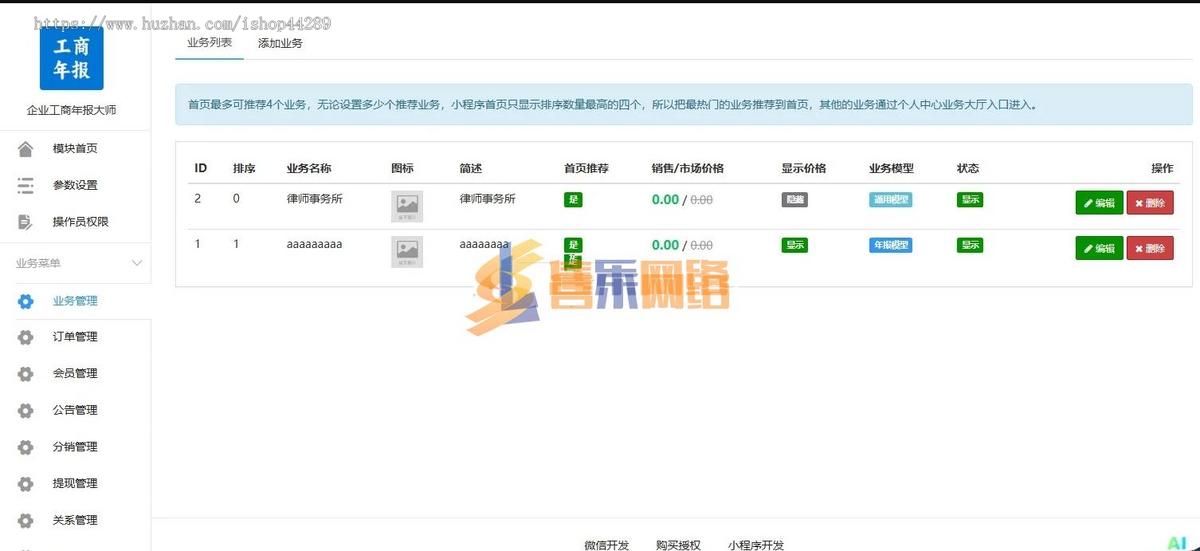Click the 首页推荐 column header
This screenshot has height=551, width=1200.
coord(586,168)
